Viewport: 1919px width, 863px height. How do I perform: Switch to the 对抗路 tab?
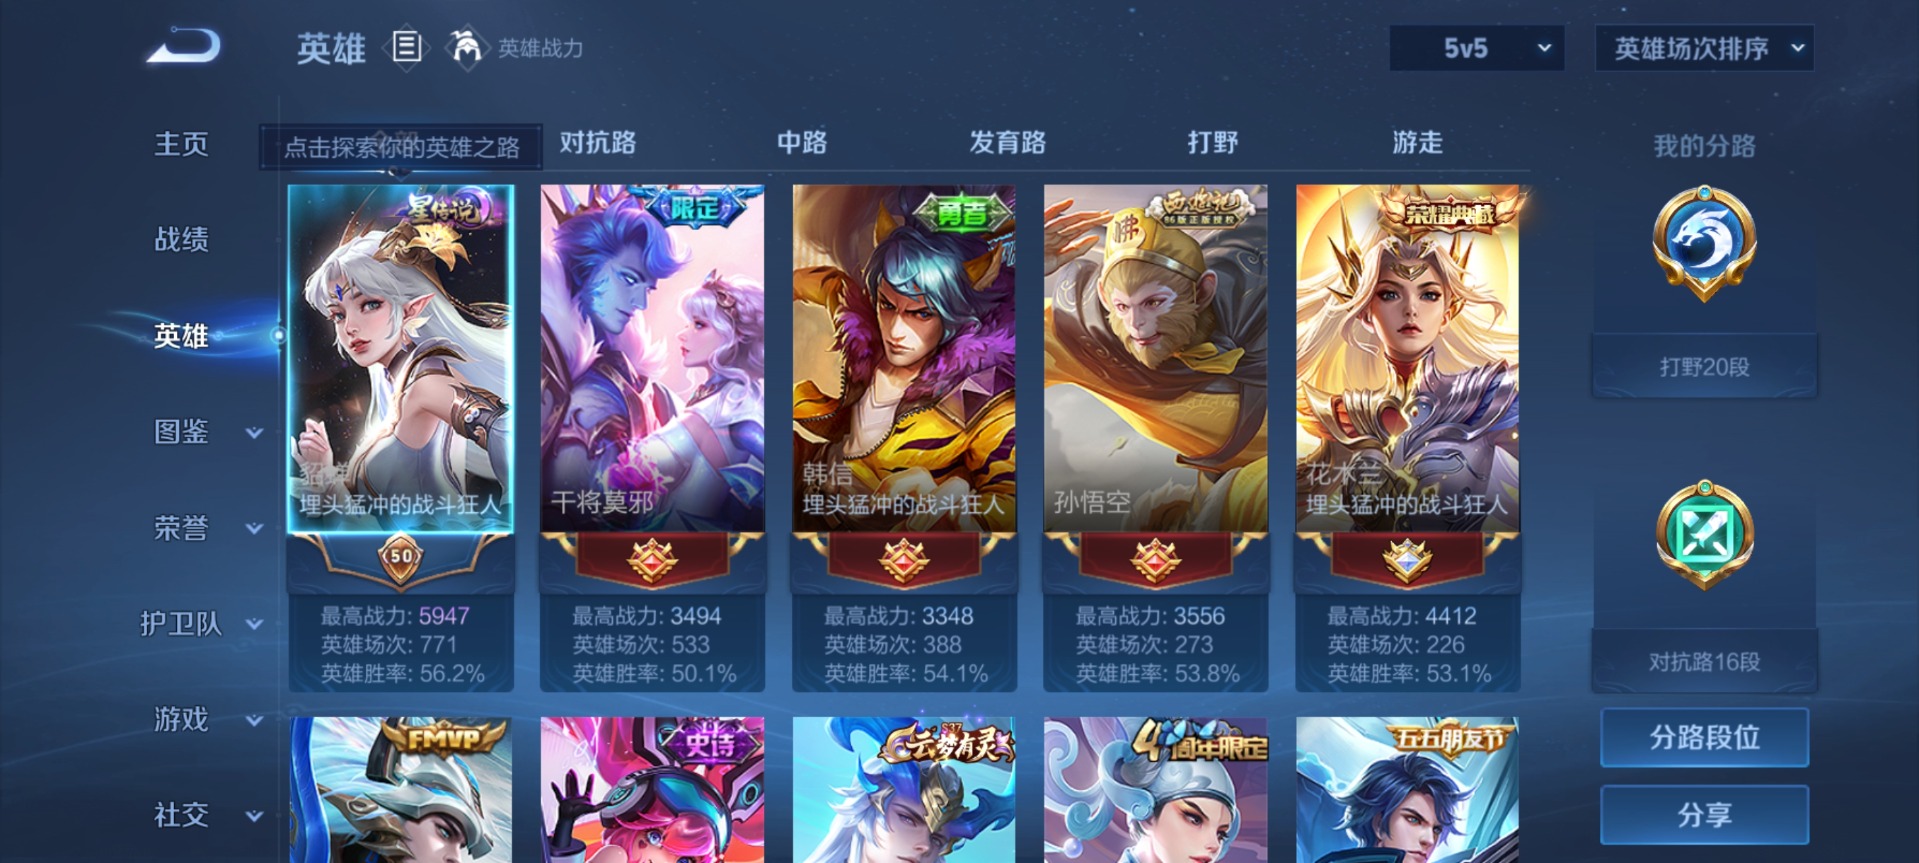pyautogui.click(x=598, y=143)
